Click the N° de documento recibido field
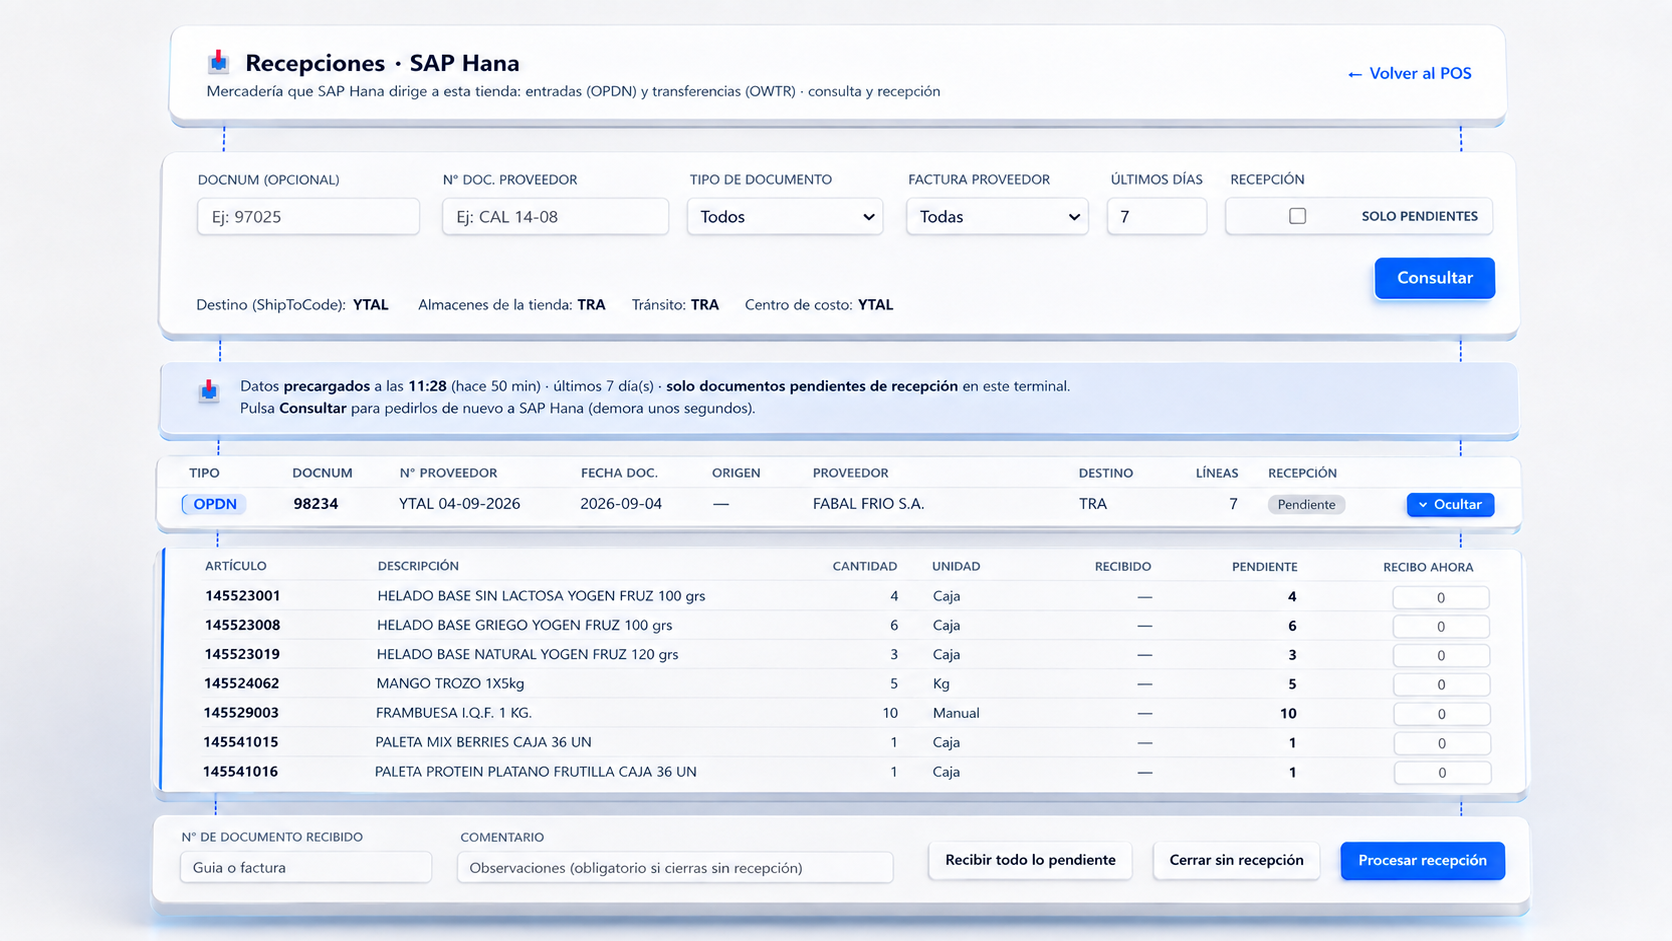The image size is (1672, 941). coord(306,867)
